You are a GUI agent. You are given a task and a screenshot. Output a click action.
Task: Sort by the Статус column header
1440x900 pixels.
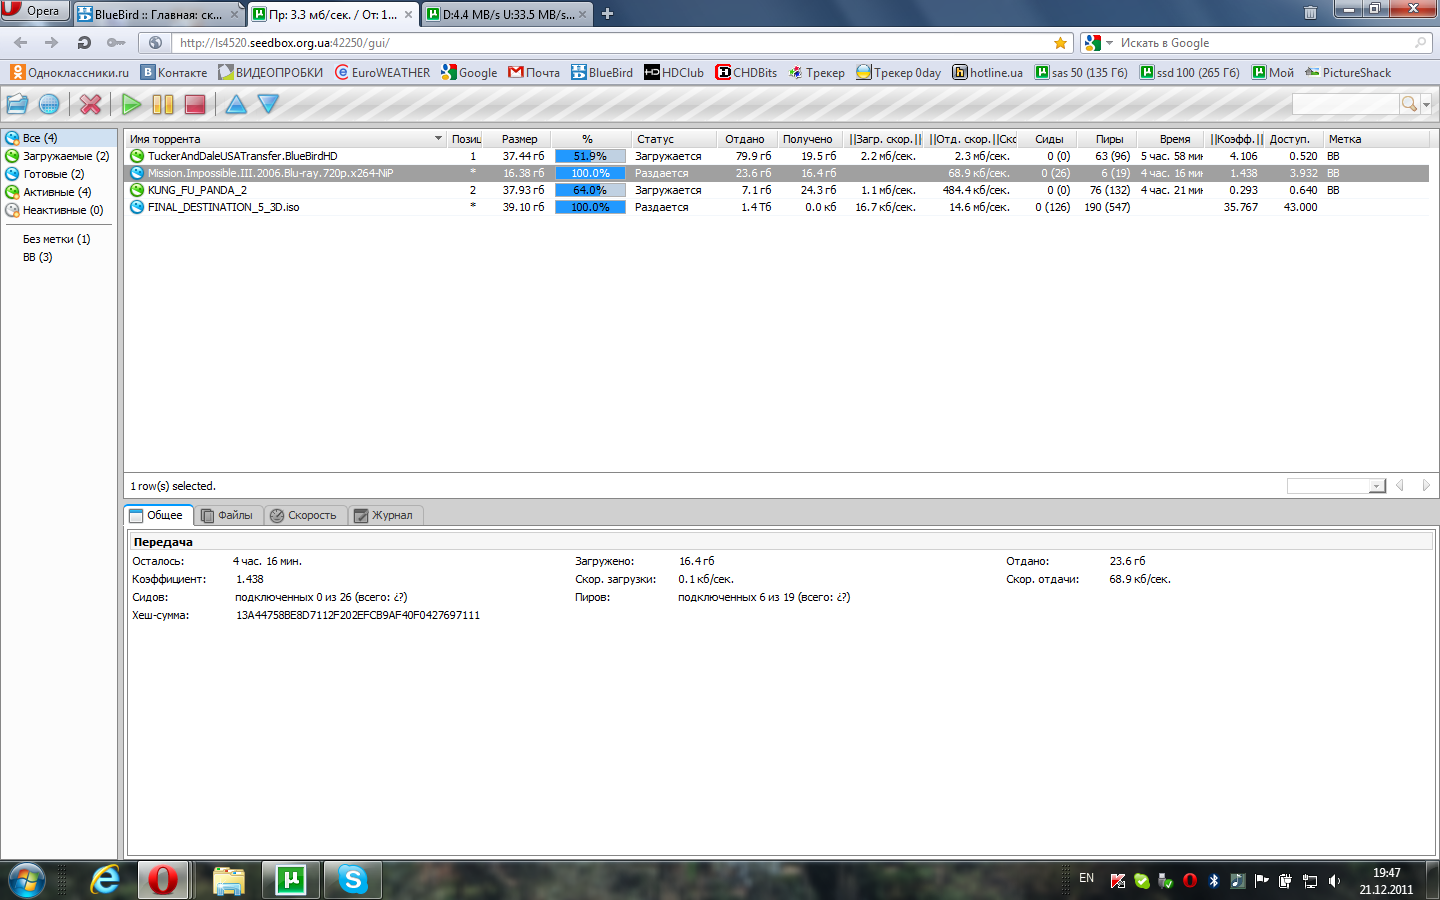click(x=673, y=139)
